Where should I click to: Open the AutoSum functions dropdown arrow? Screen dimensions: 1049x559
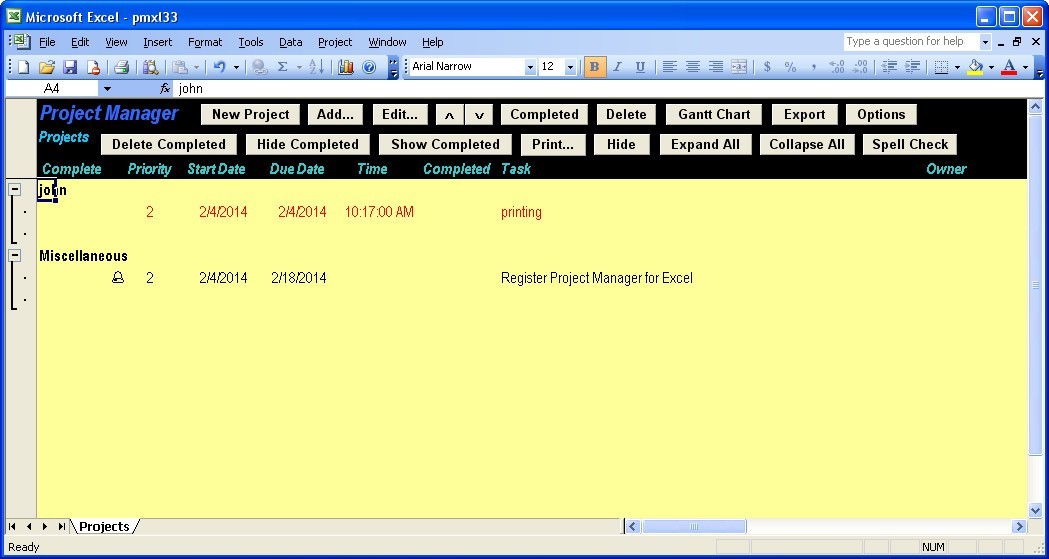tap(299, 67)
